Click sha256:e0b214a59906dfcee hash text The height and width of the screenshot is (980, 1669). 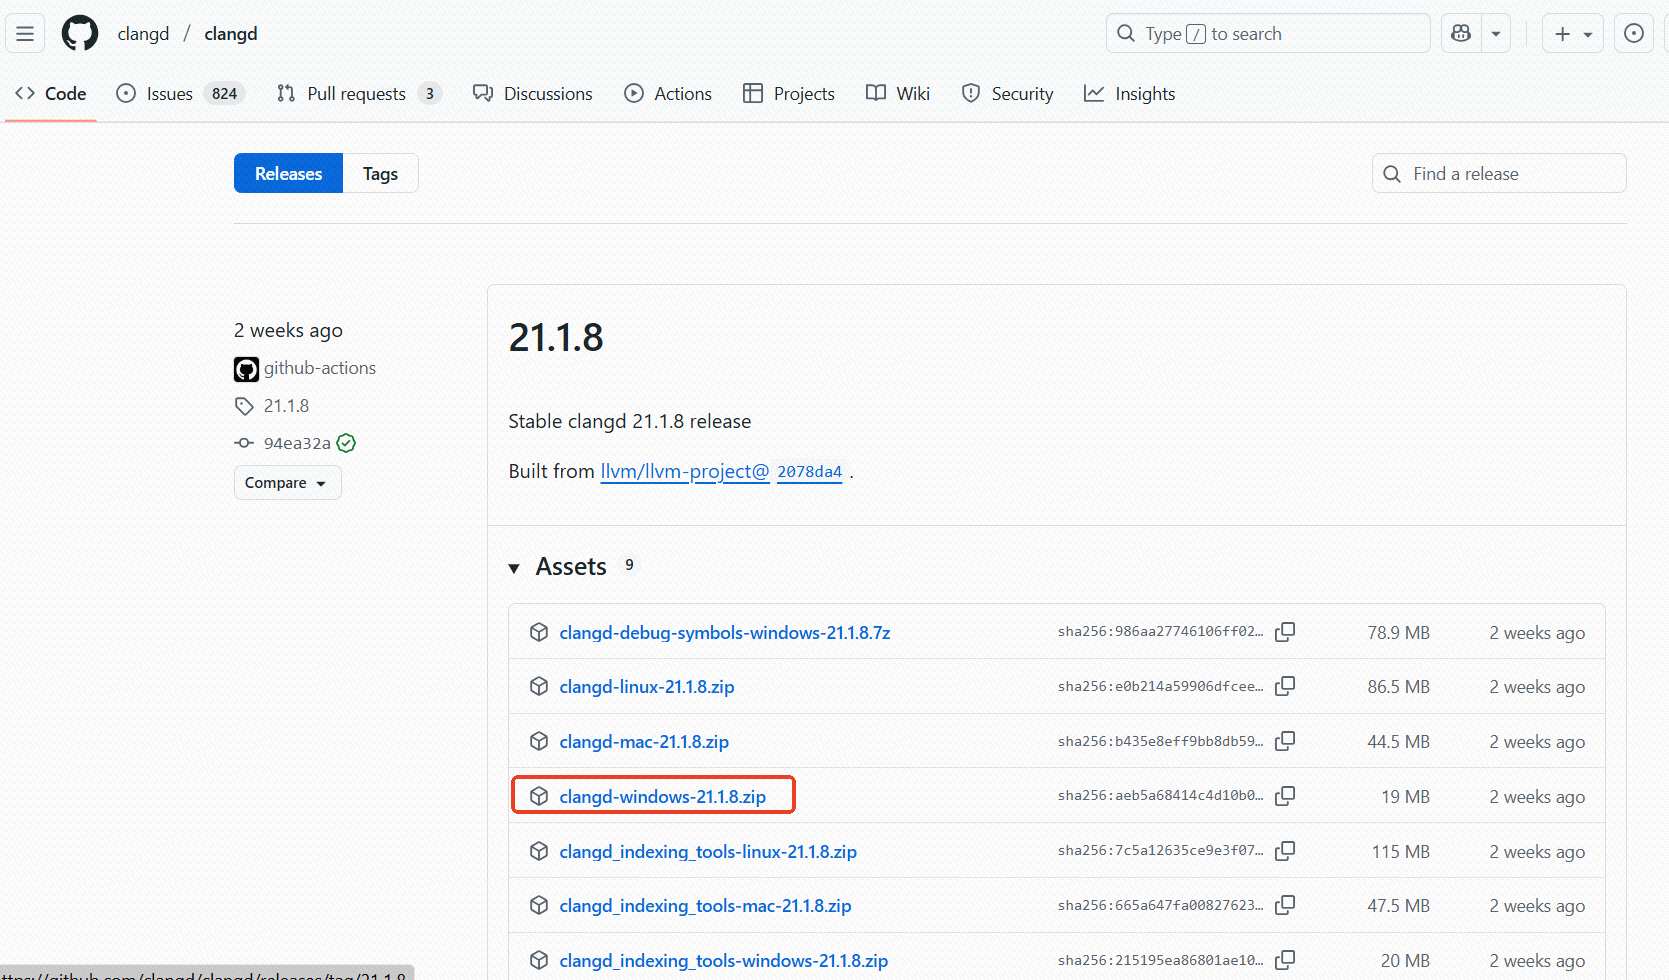[1160, 687]
